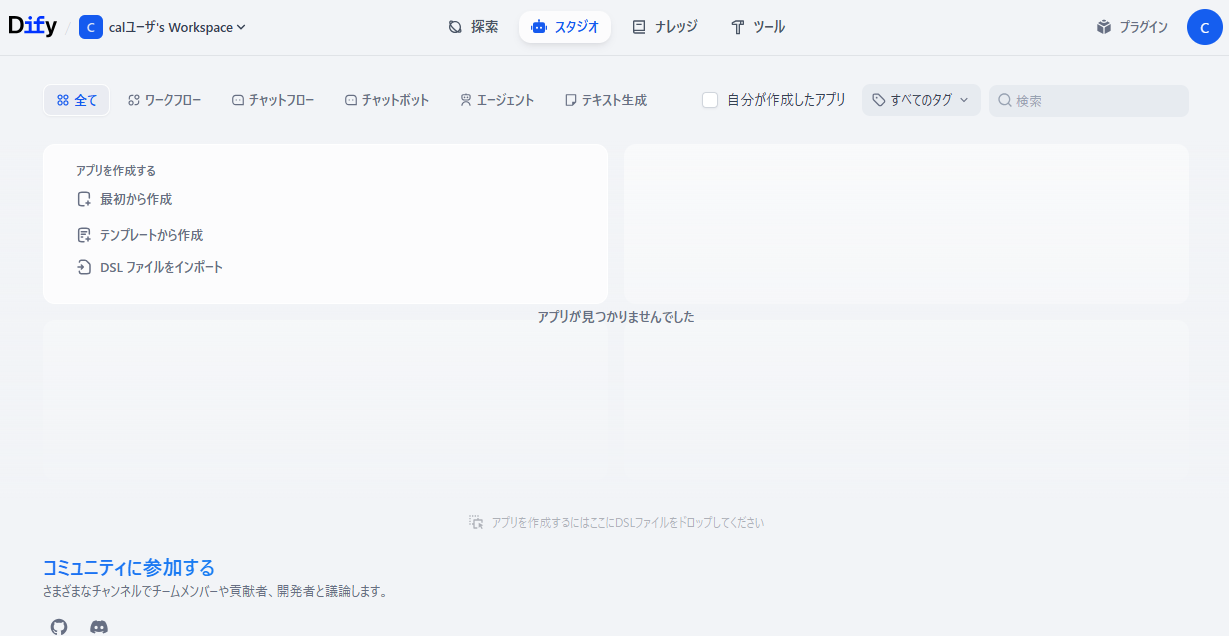Viewport: 1229px width, 636px height.
Task: Open the ナレッジ (Knowledge) section
Action: pos(664,27)
